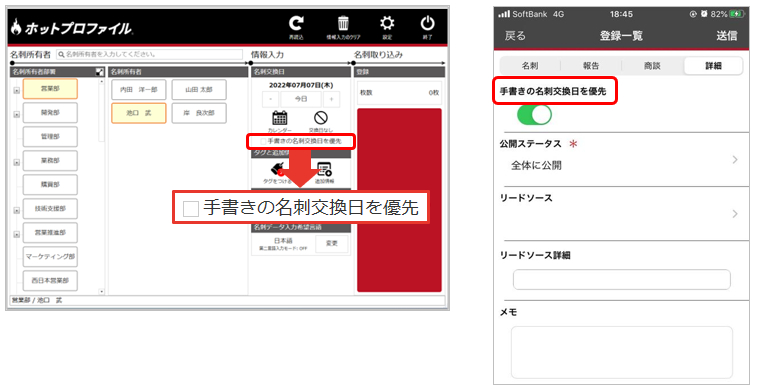The width and height of the screenshot is (757, 389).
Task: Click the 変更 language button
Action: pos(332,244)
